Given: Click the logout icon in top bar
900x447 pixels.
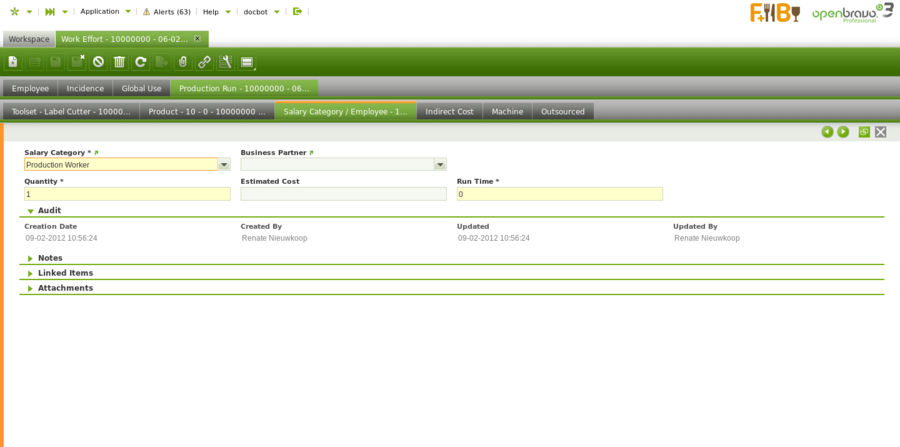Looking at the screenshot, I should coord(297,11).
